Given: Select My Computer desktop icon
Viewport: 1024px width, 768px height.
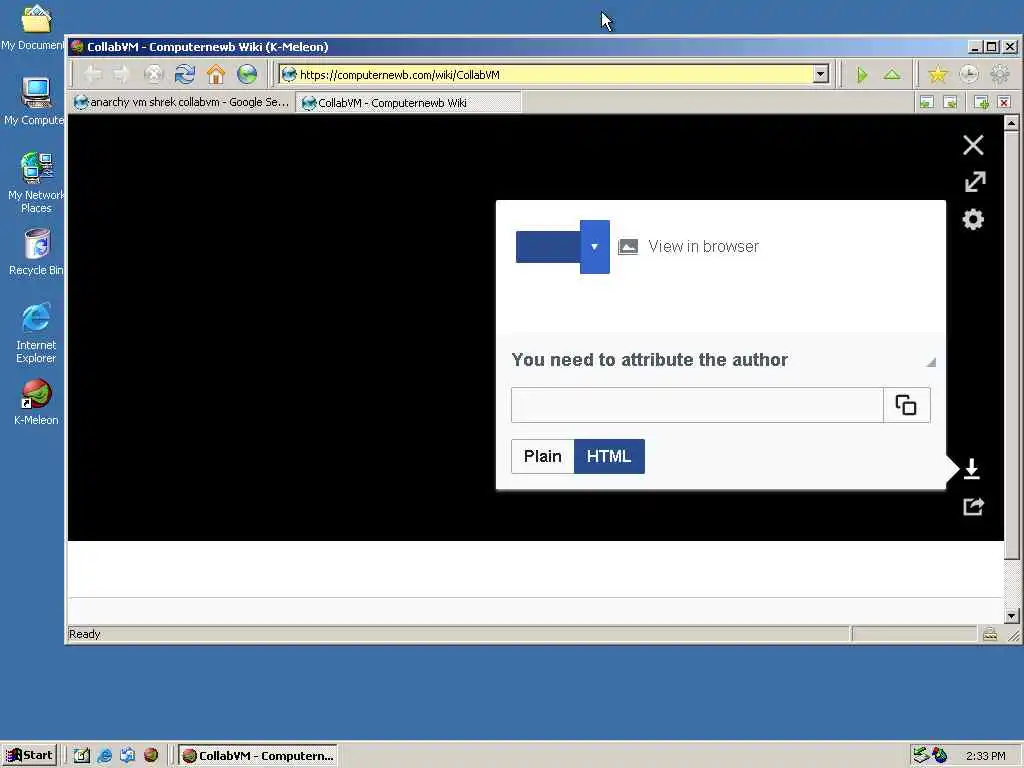Looking at the screenshot, I should point(35,101).
